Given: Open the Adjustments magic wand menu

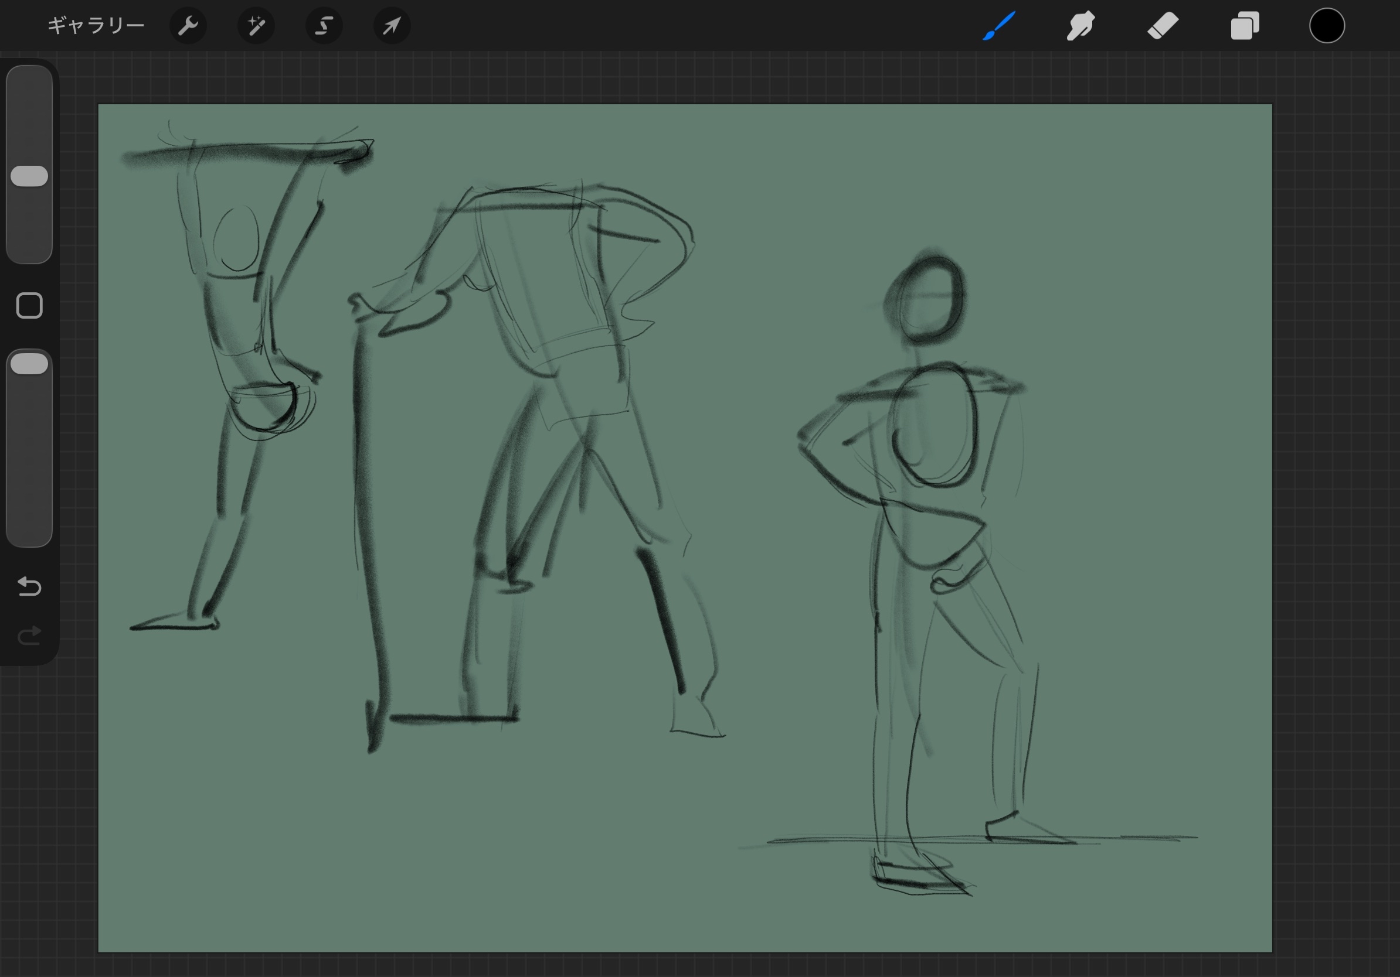Looking at the screenshot, I should [256, 26].
